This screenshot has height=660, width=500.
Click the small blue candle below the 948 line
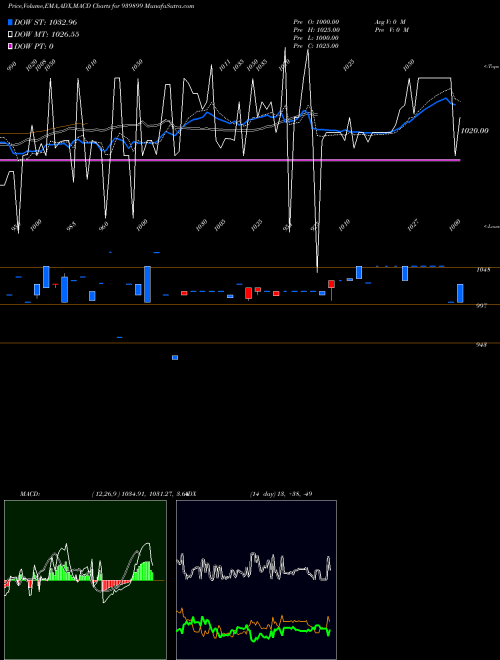(x=175, y=357)
